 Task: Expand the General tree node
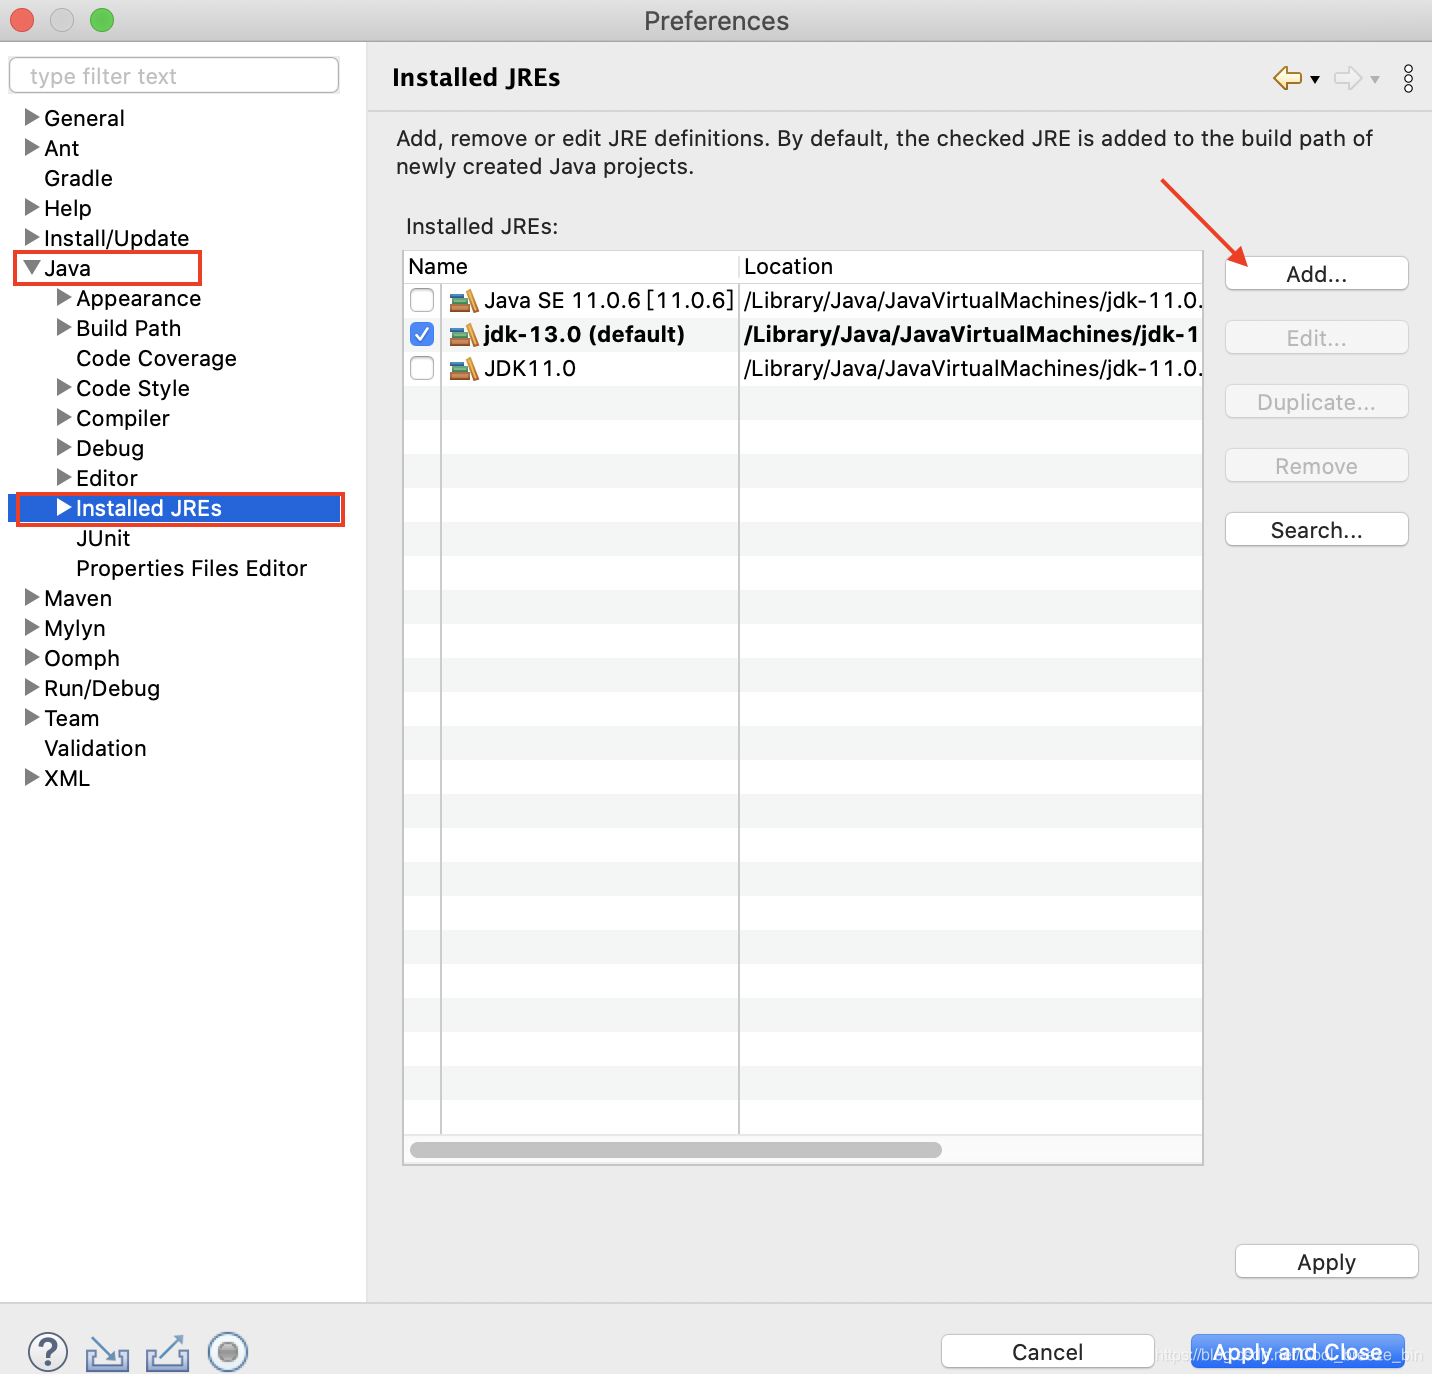32,117
